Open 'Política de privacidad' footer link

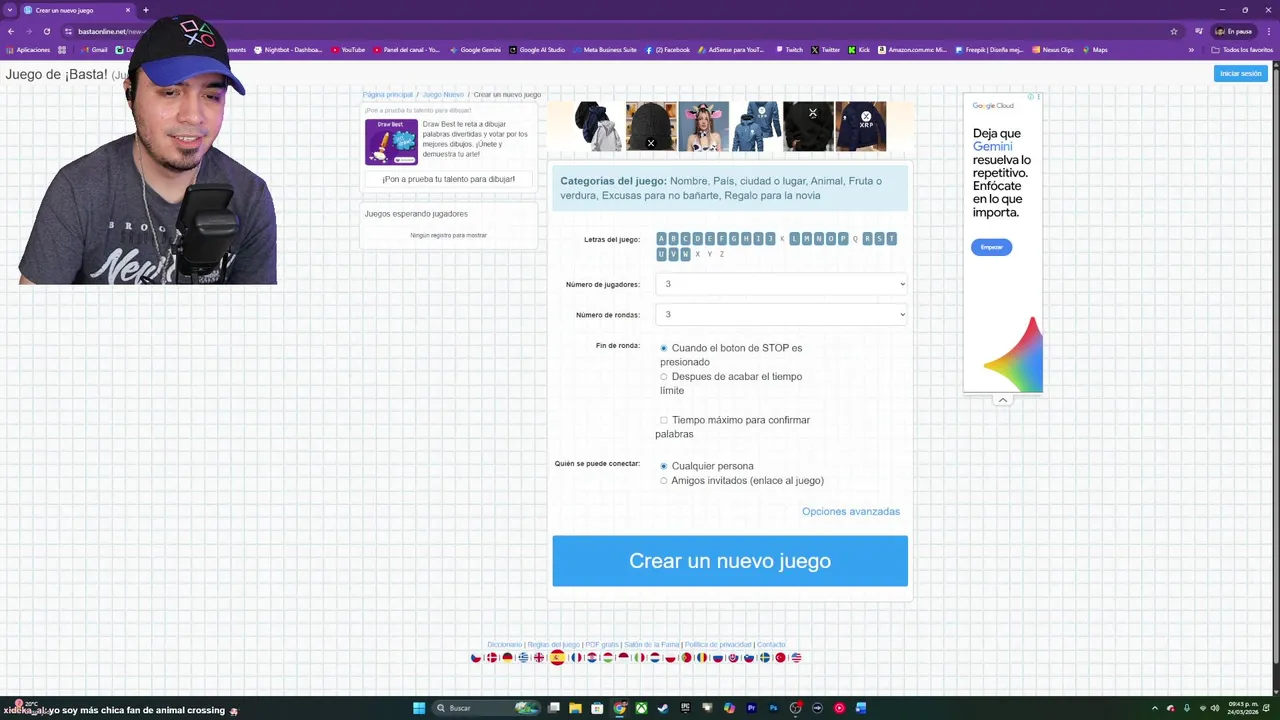pyautogui.click(x=718, y=645)
